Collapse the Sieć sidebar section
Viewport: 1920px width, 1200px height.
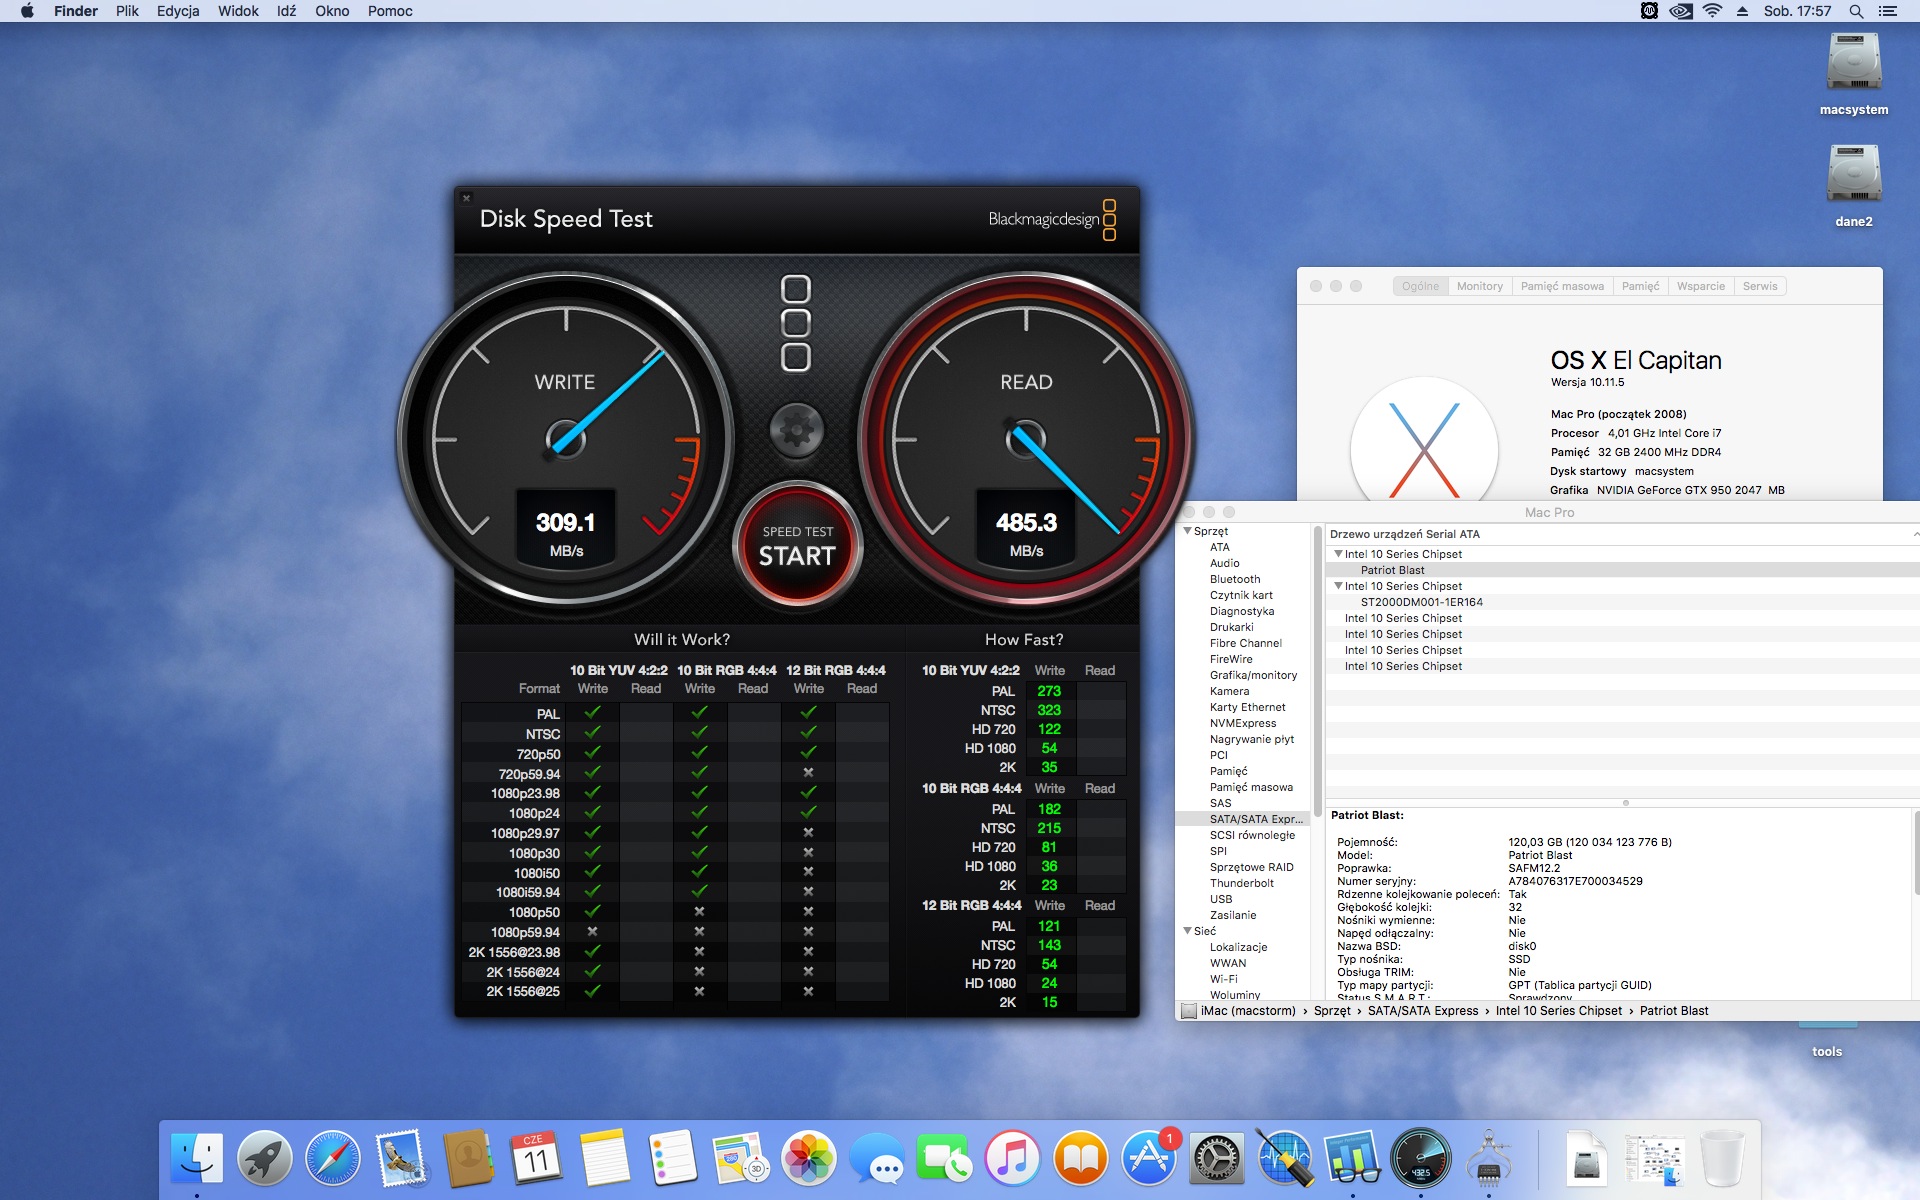tap(1187, 931)
